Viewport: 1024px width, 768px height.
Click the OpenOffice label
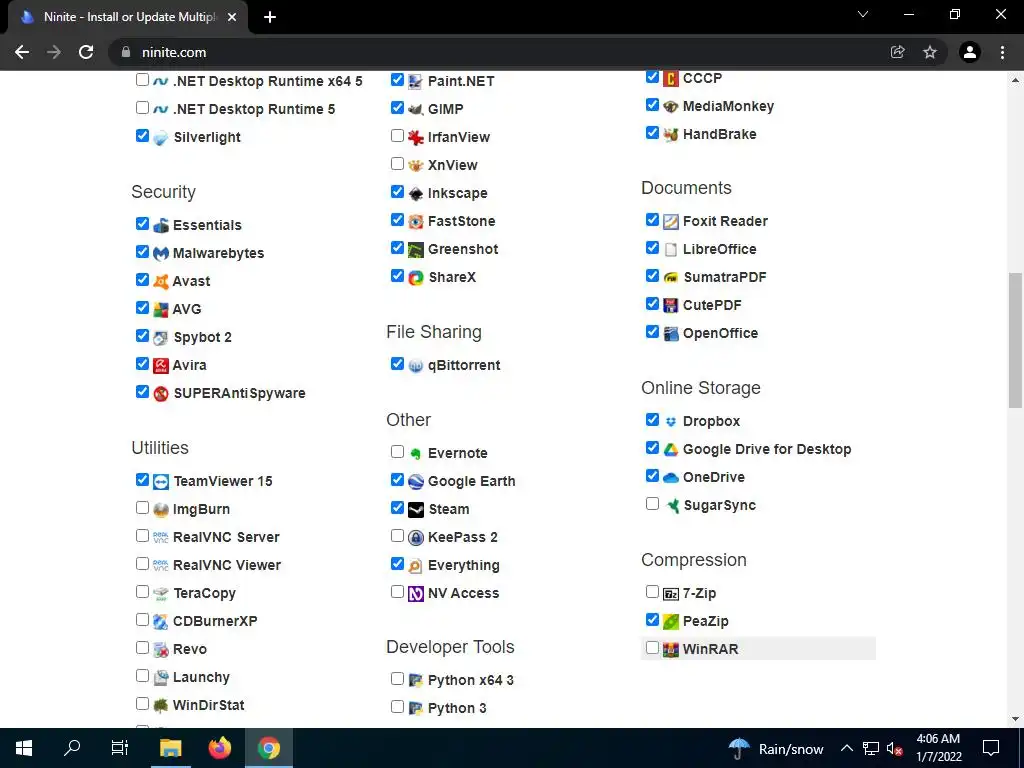pyautogui.click(x=720, y=333)
